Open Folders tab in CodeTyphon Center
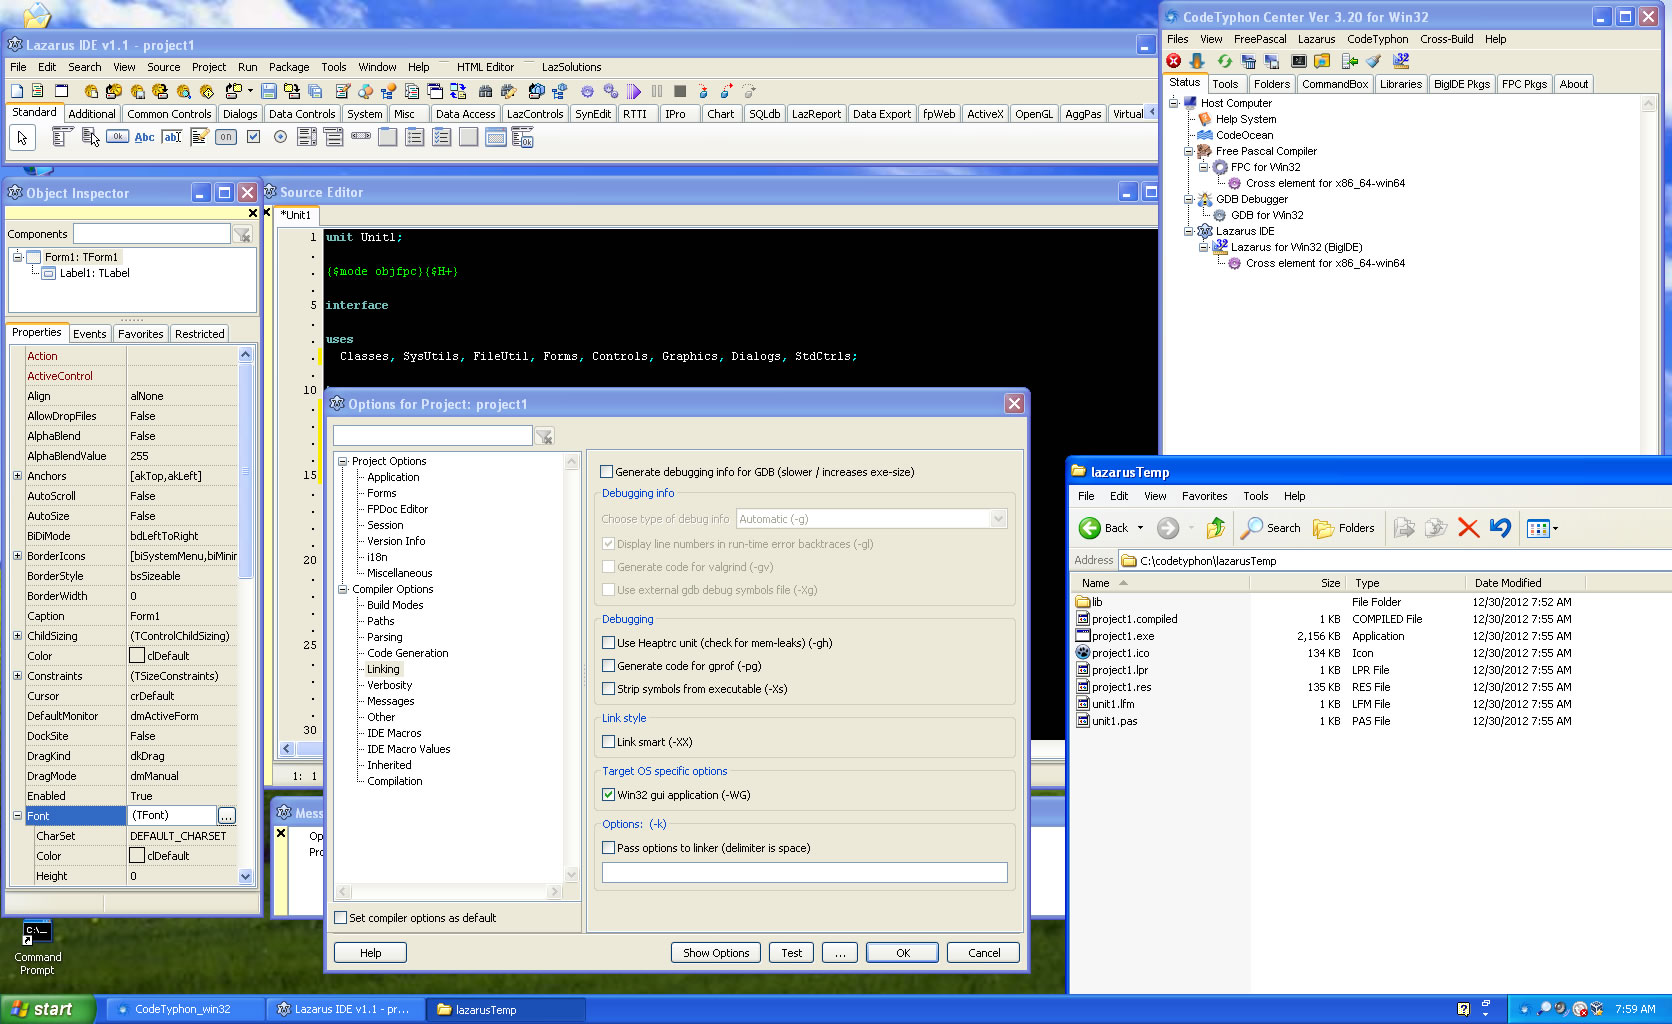This screenshot has width=1672, height=1024. coord(1272,84)
